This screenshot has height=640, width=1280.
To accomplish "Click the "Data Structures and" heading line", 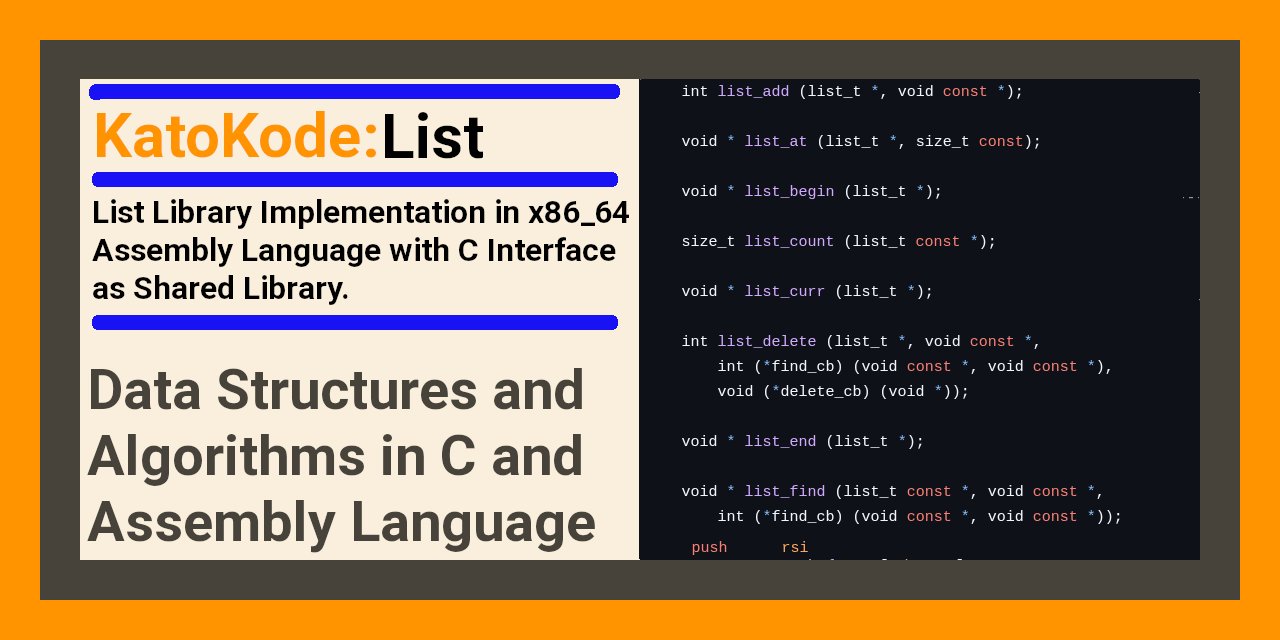I will click(x=337, y=390).
